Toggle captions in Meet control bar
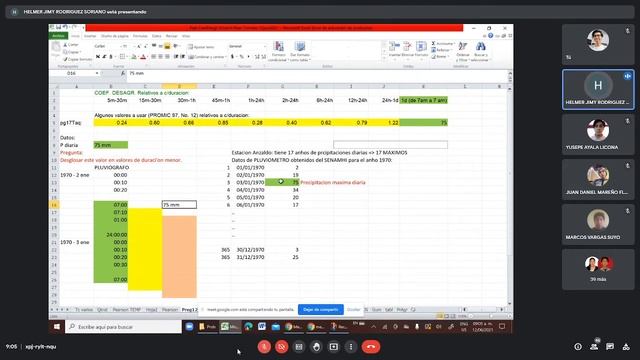 click(299, 347)
